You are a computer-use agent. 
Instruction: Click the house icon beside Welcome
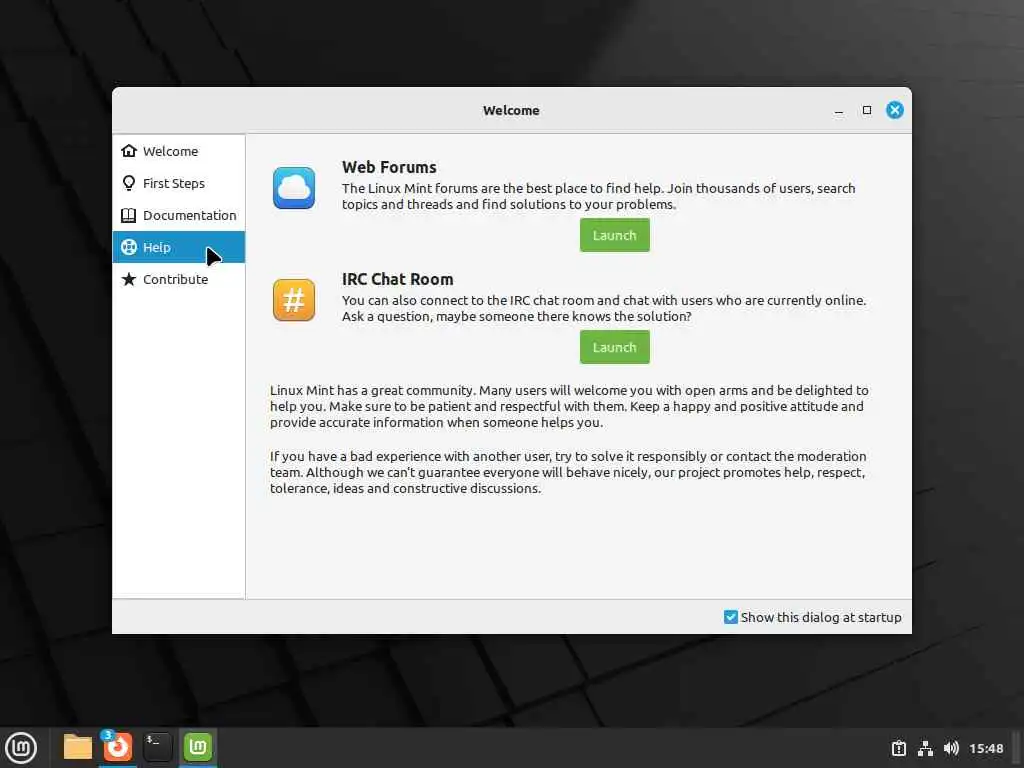129,151
